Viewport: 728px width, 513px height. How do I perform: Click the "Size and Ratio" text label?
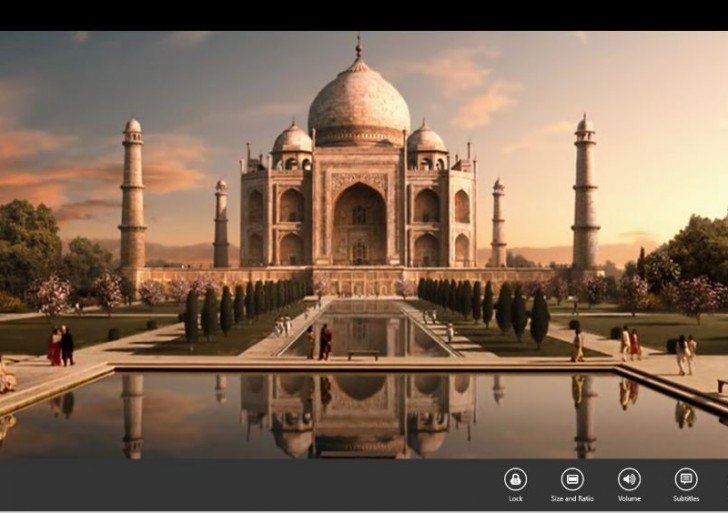(572, 498)
